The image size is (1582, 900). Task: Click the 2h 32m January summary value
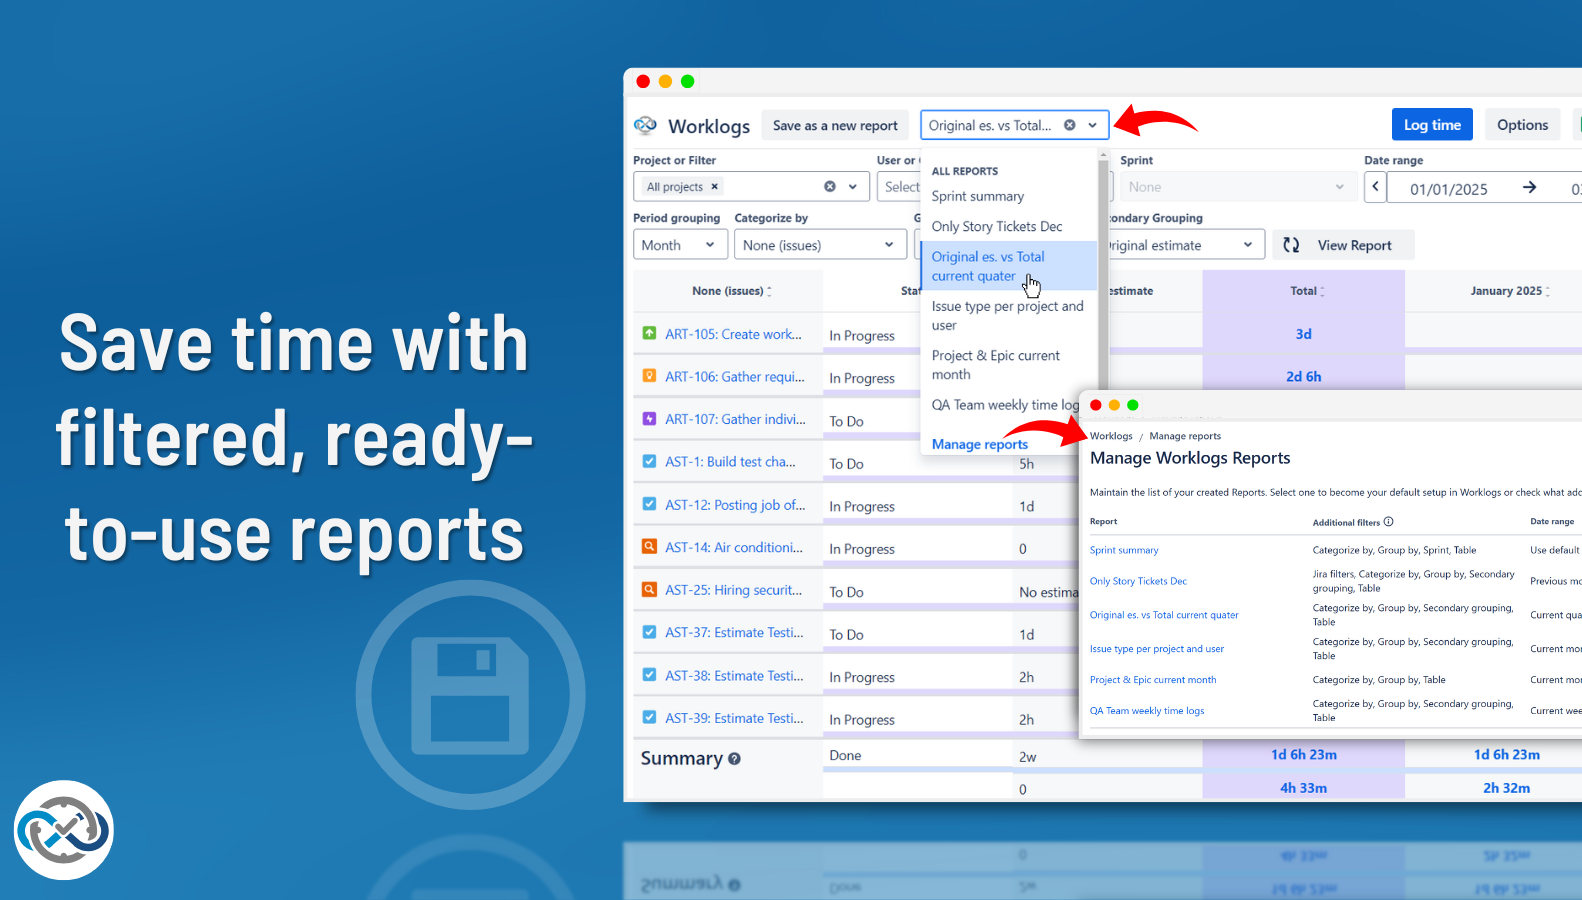pyautogui.click(x=1507, y=788)
